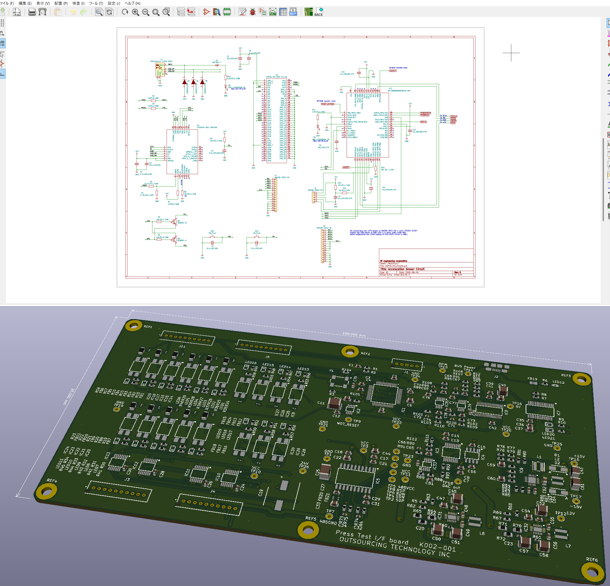The width and height of the screenshot is (610, 586).
Task: Open the find and replace icon
Action: point(109,12)
